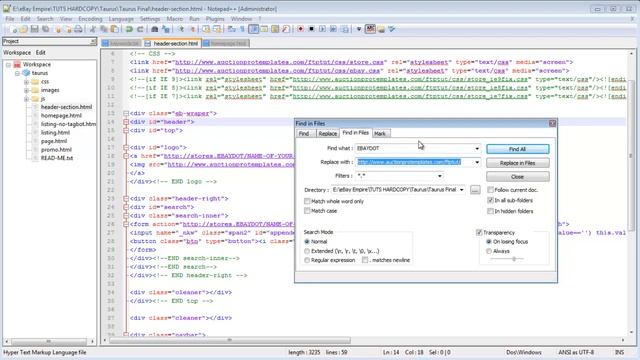Expand the images folder
Viewport: 640px width, 360px height.
[26, 90]
